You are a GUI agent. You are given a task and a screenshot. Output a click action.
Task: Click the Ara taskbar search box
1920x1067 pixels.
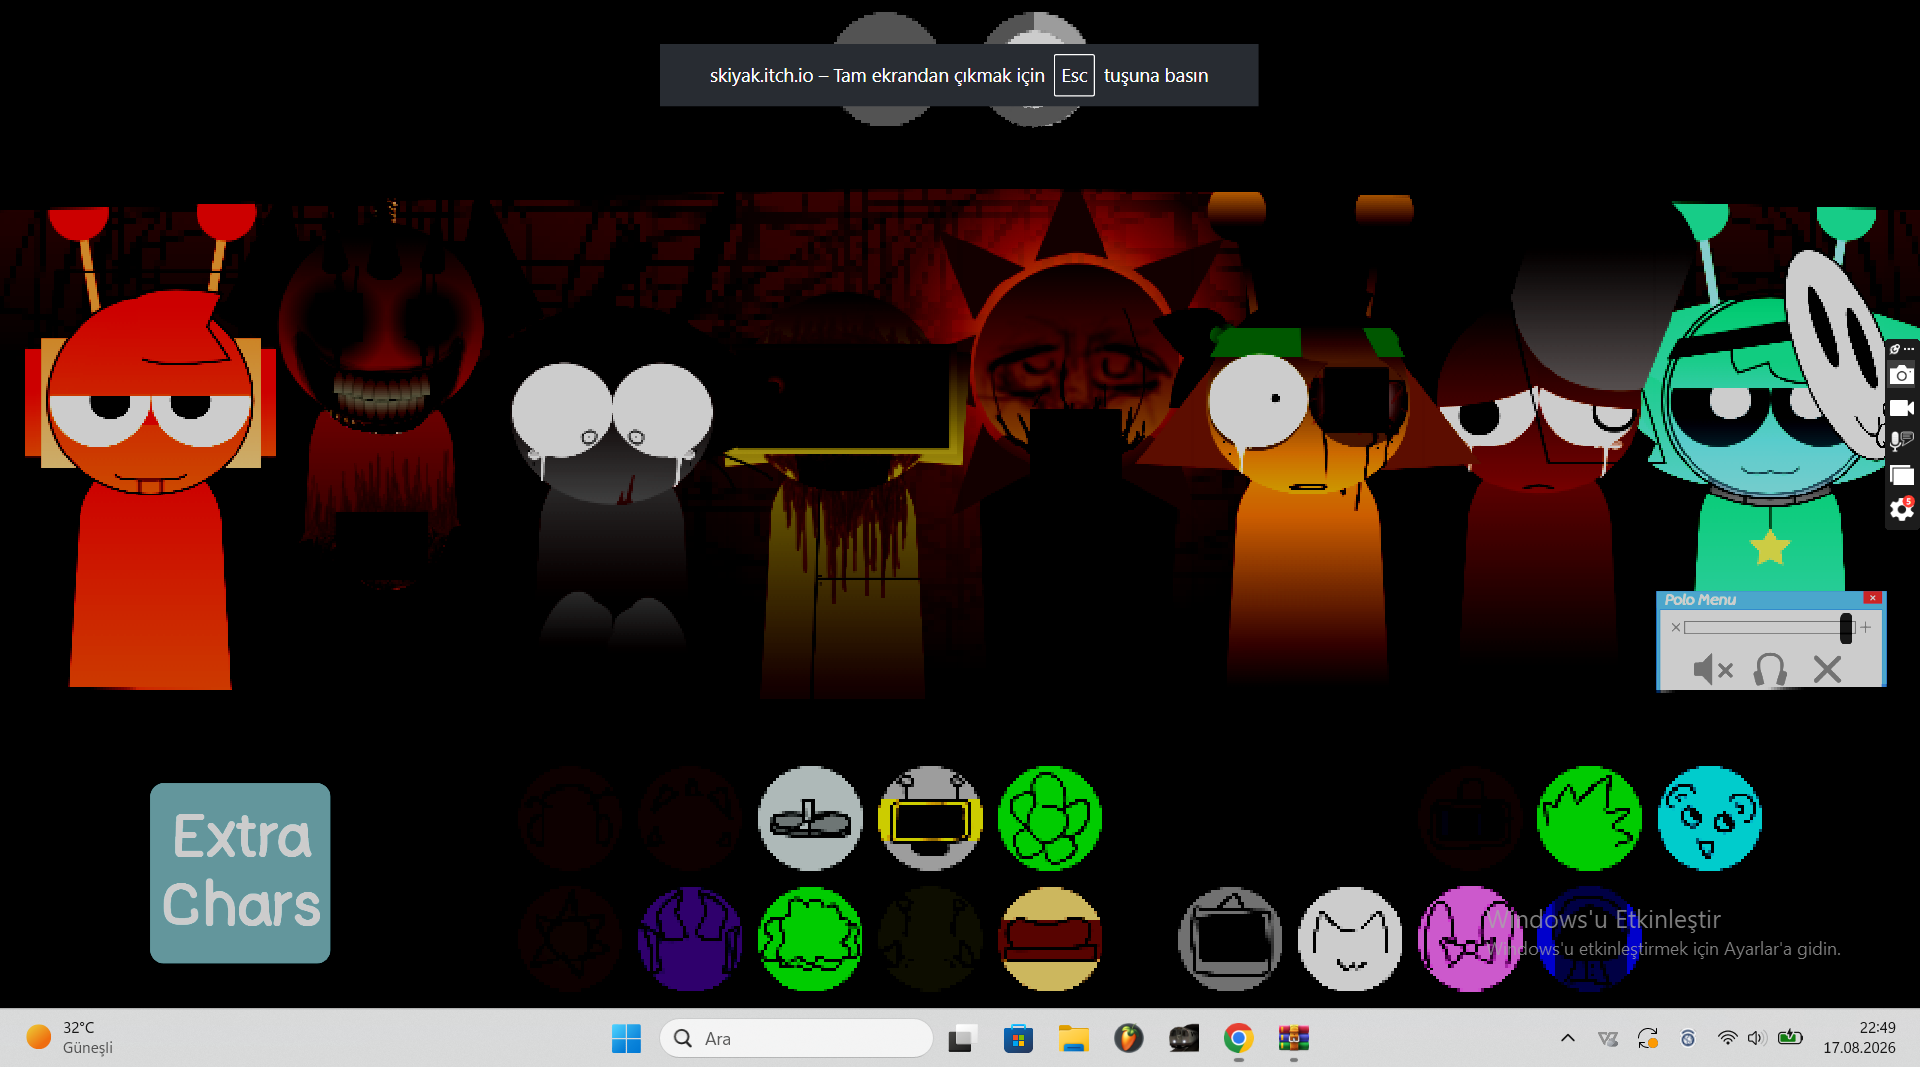click(796, 1038)
